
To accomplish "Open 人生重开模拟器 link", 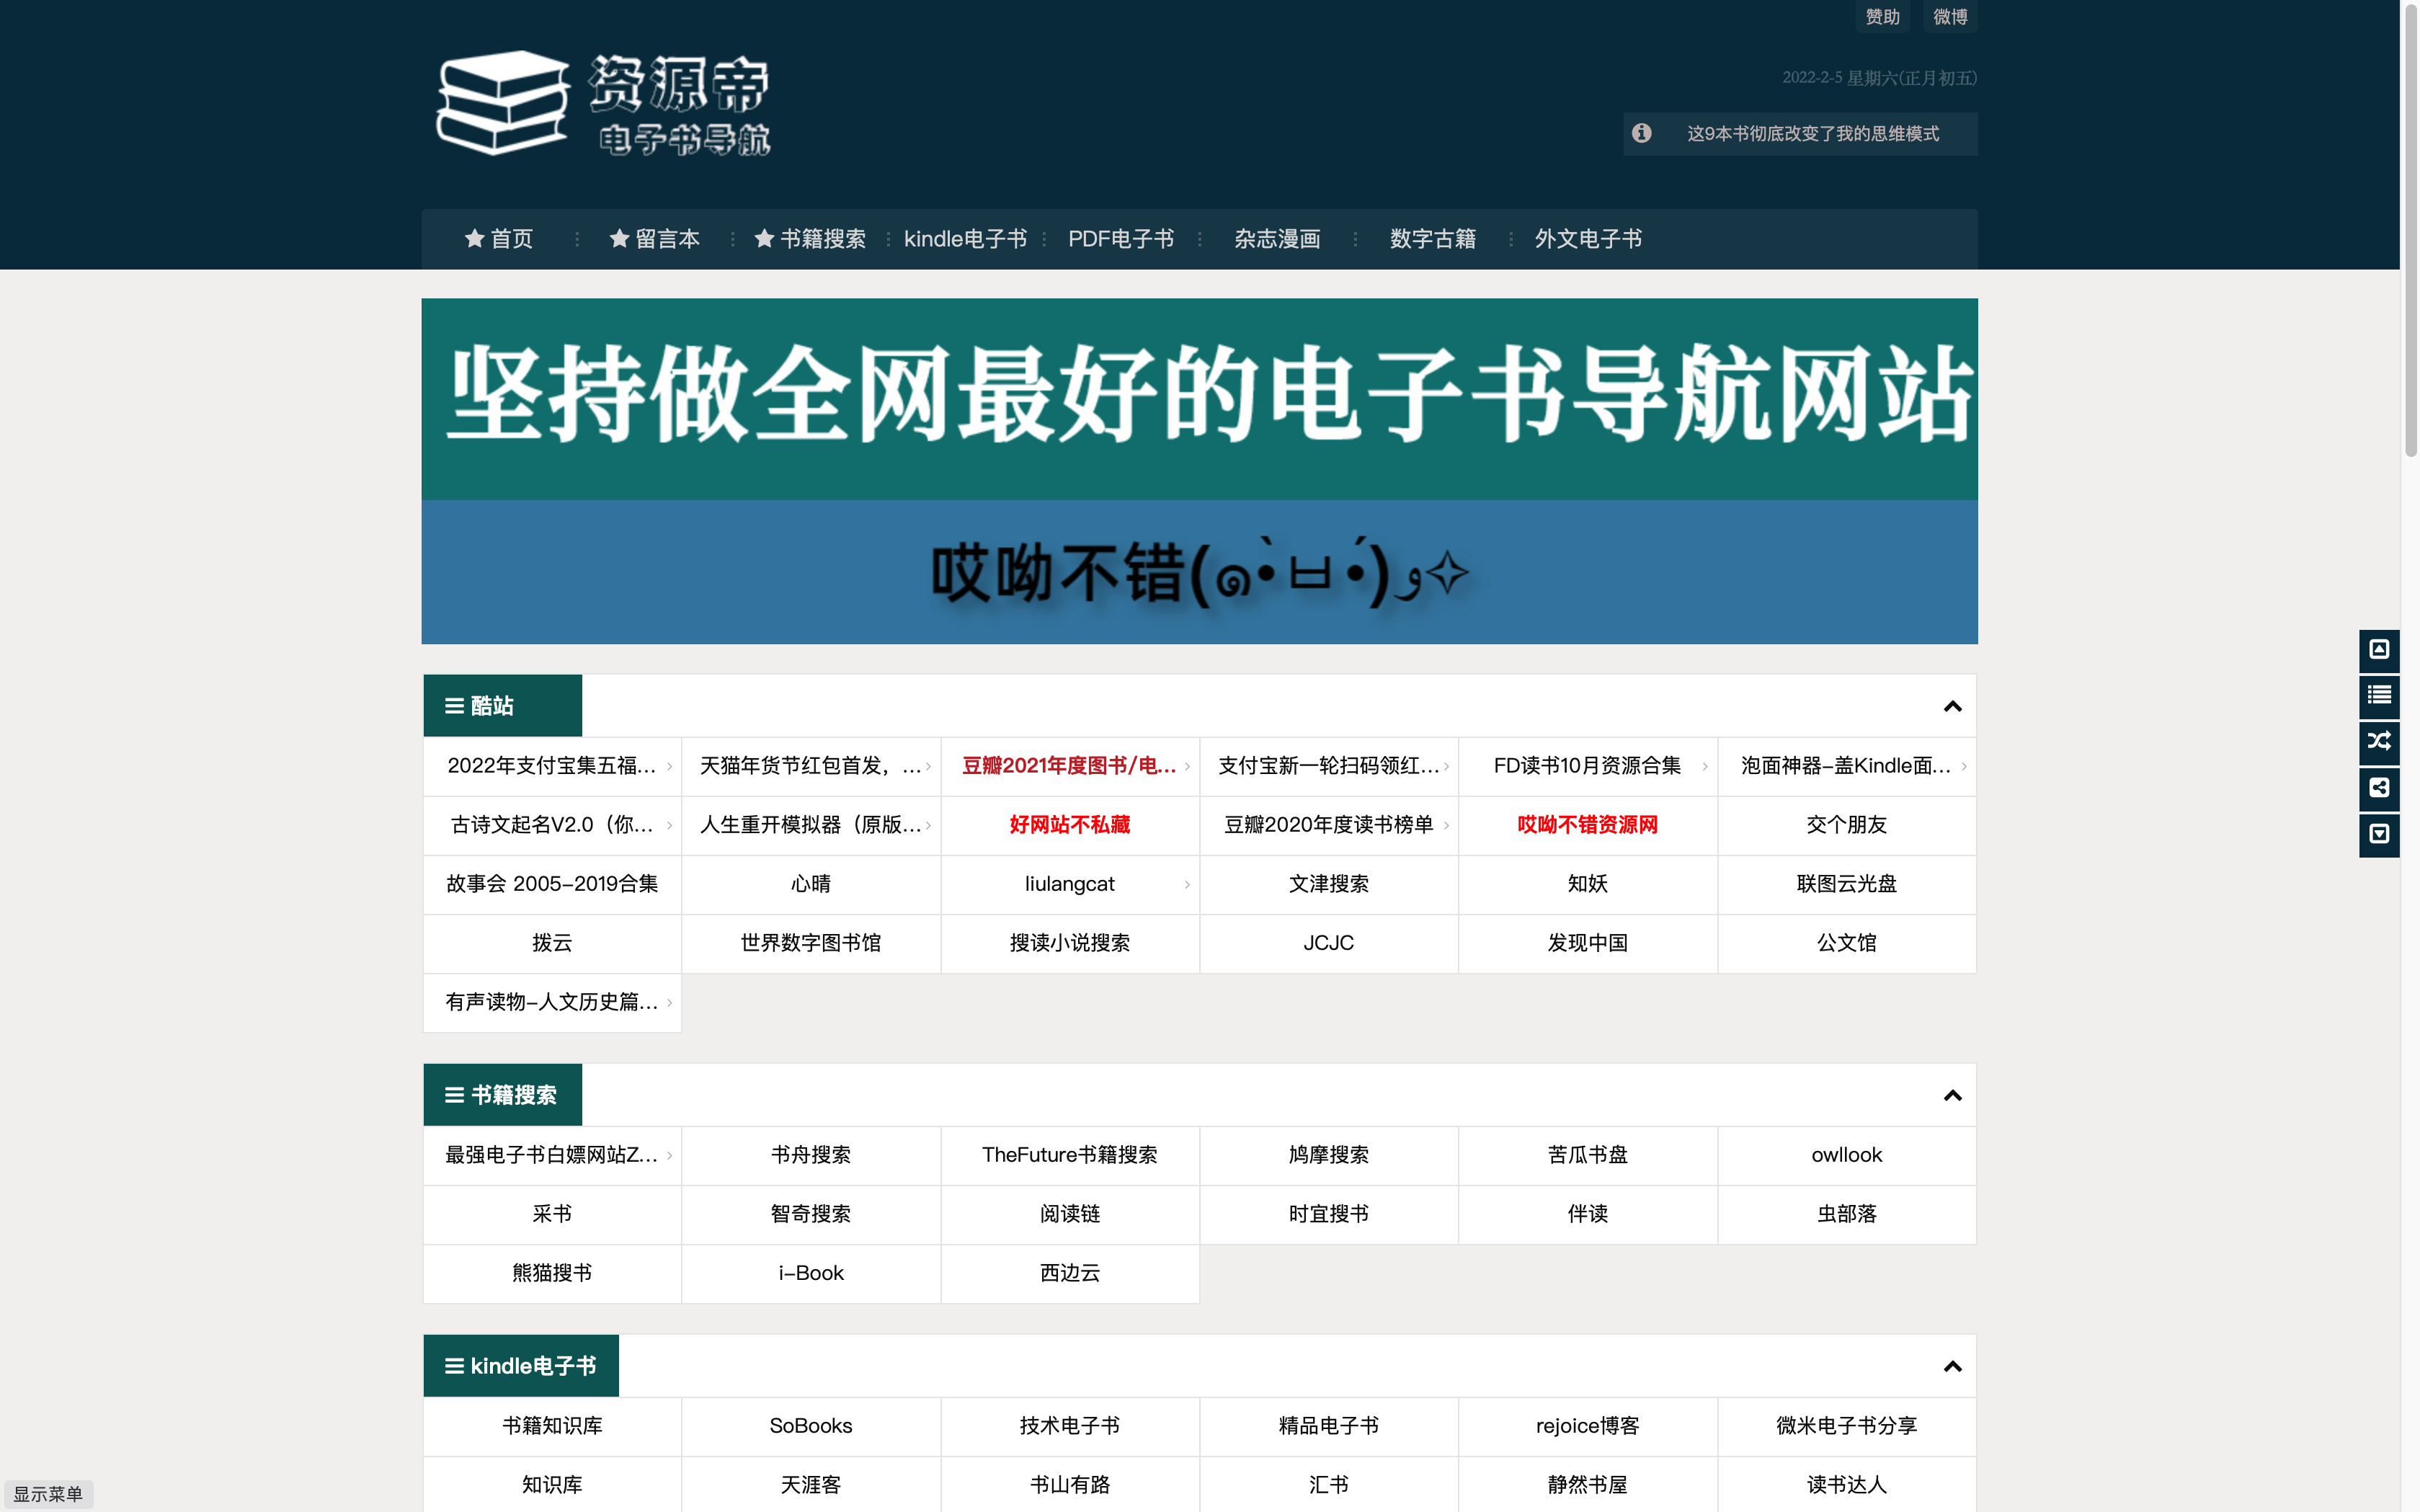I will [x=810, y=825].
